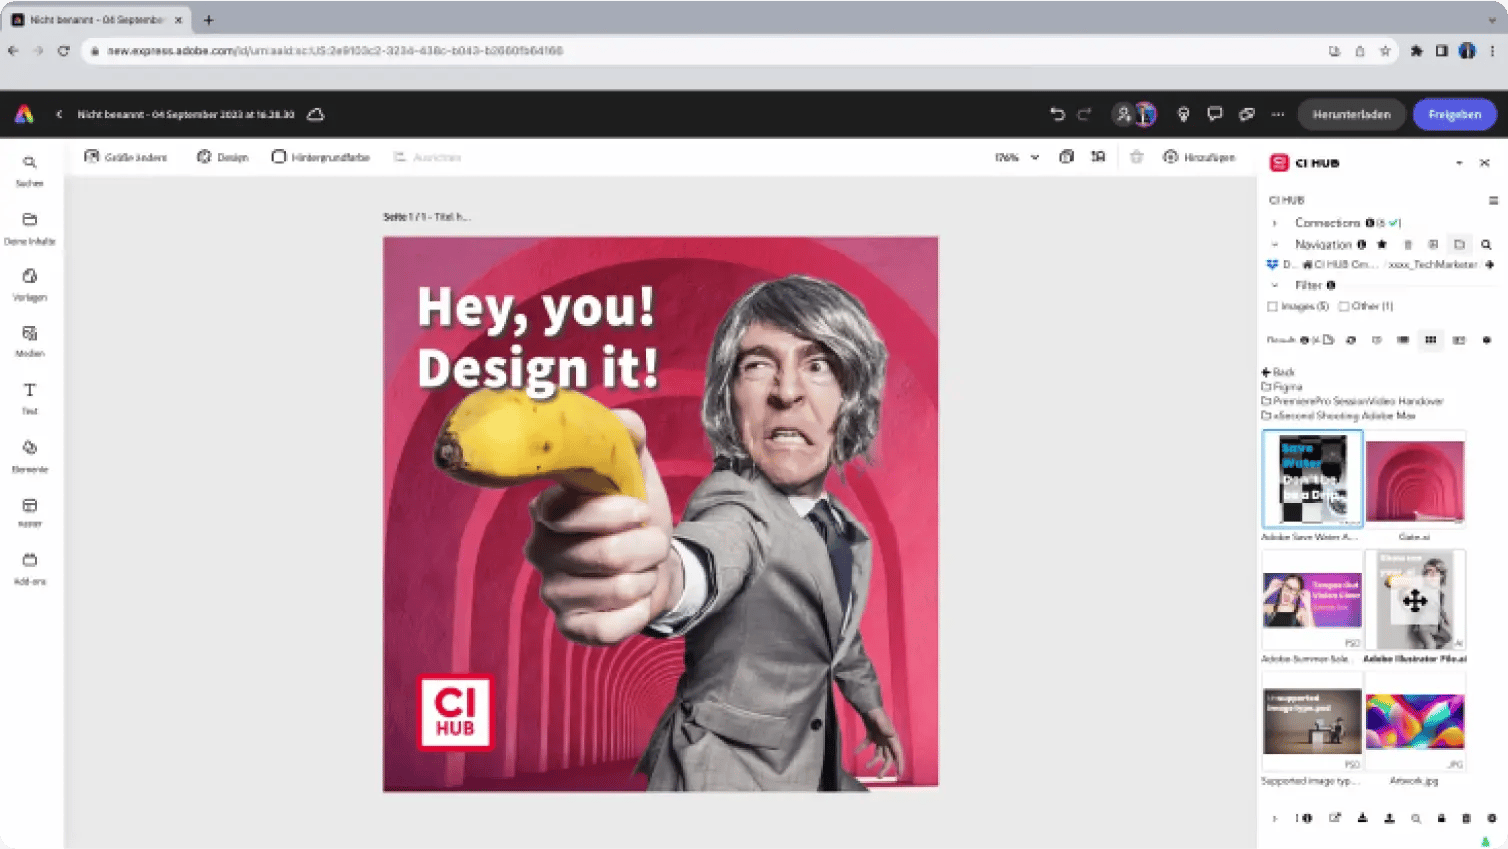This screenshot has width=1508, height=849.
Task: Click the refresh icon in the Result row
Action: 1351,340
